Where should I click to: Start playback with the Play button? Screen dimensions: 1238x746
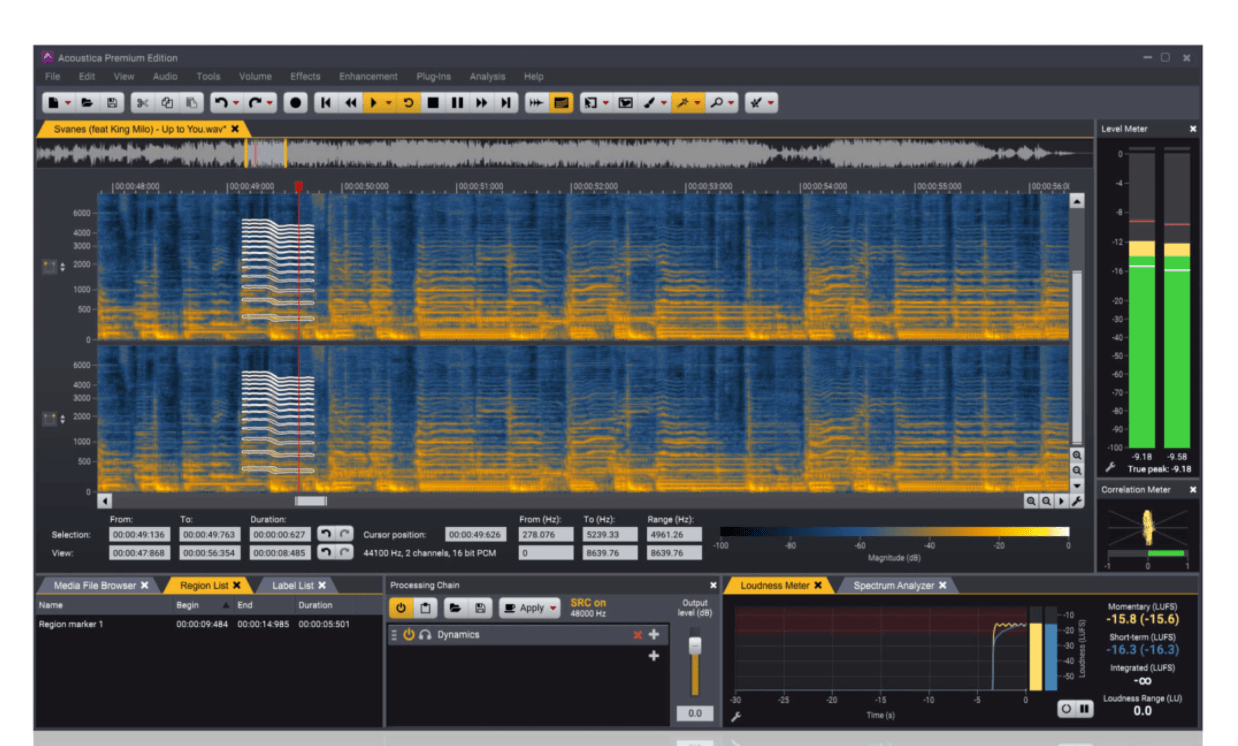374,102
